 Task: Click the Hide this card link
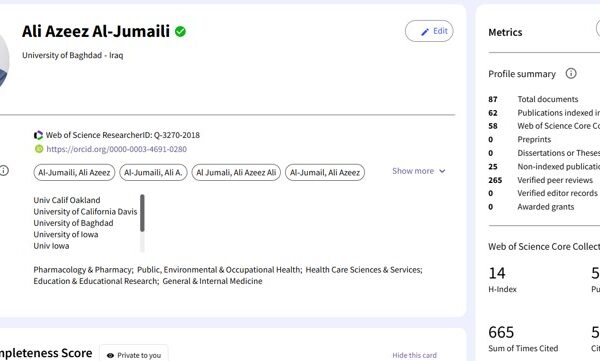pyautogui.click(x=414, y=355)
